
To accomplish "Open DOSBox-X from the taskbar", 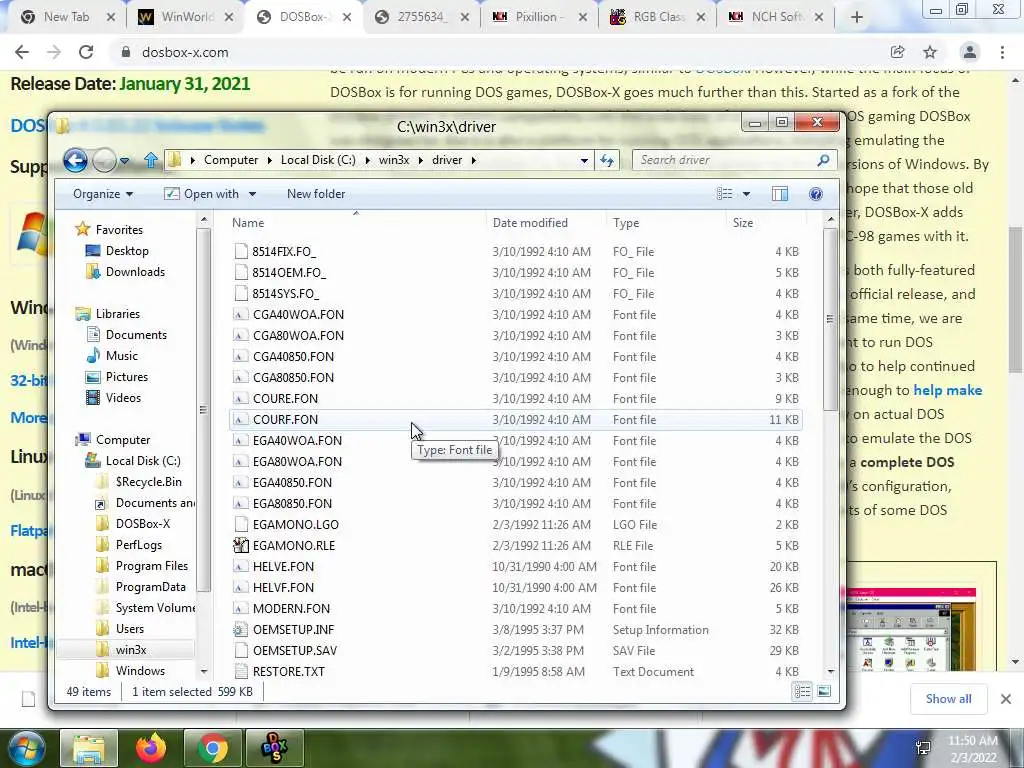I will (x=274, y=748).
